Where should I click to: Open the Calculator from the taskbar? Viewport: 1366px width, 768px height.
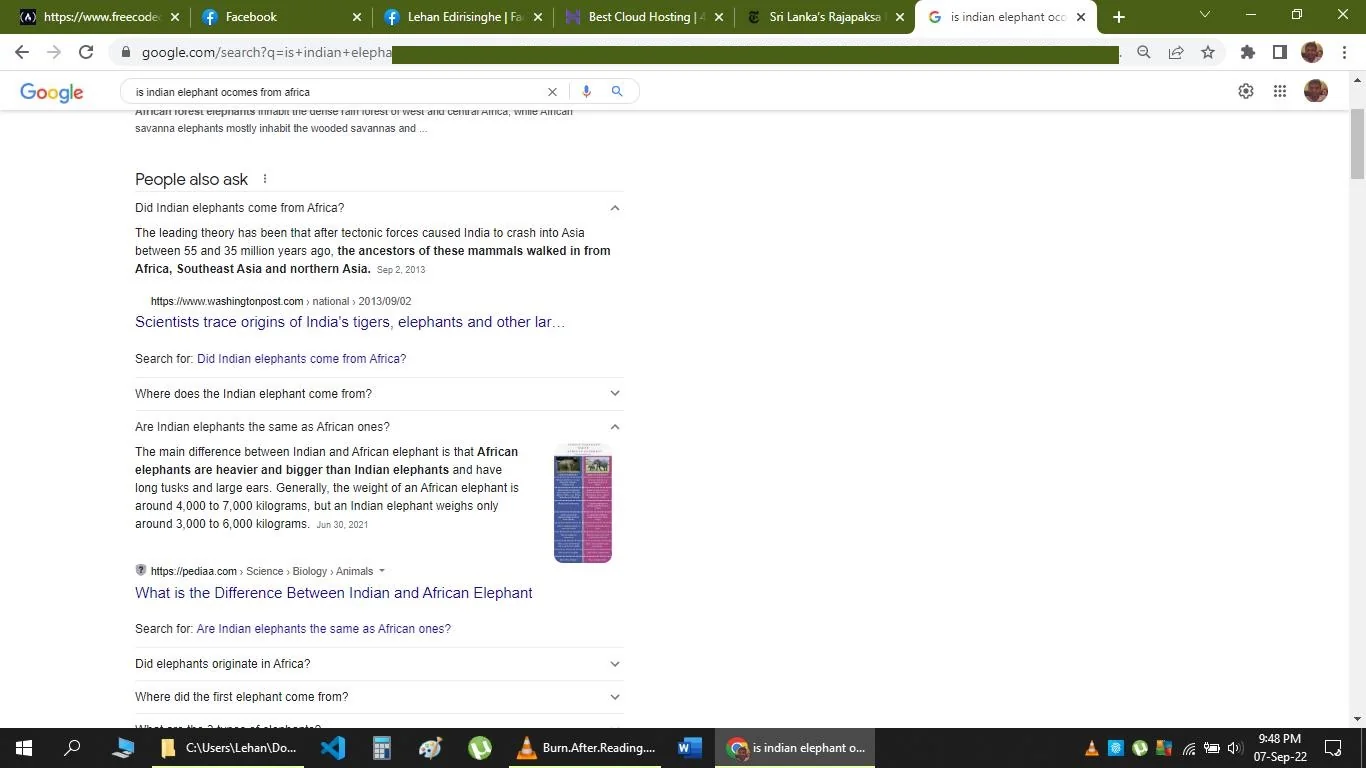(x=381, y=748)
